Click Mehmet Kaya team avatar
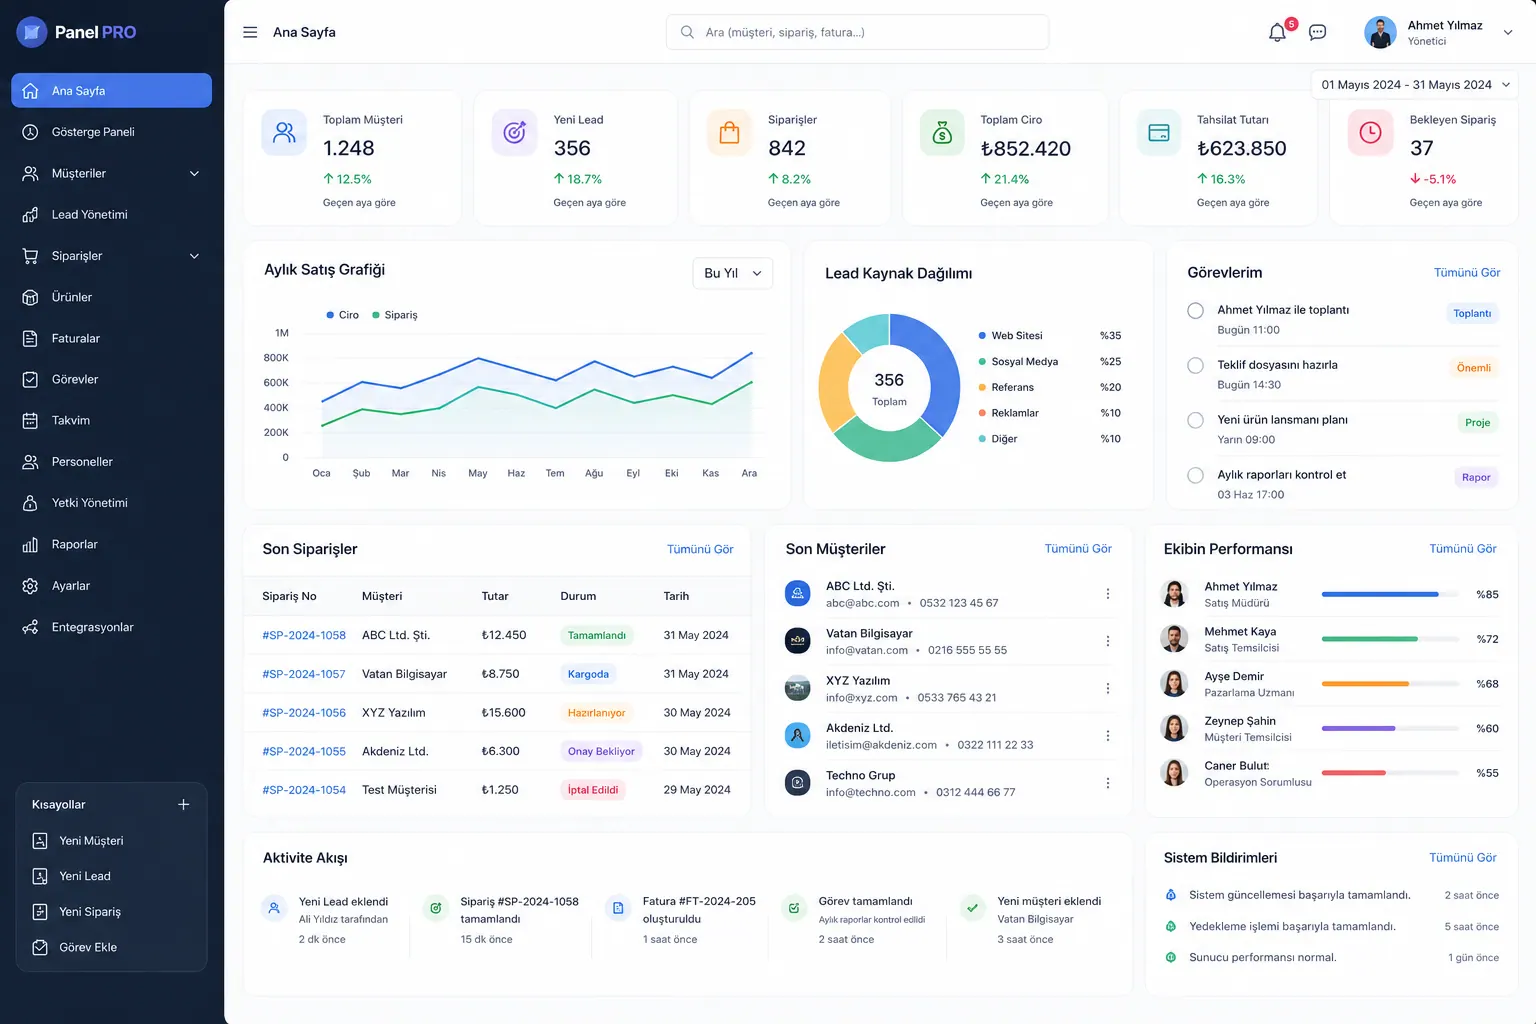The height and width of the screenshot is (1024, 1536). (1174, 639)
